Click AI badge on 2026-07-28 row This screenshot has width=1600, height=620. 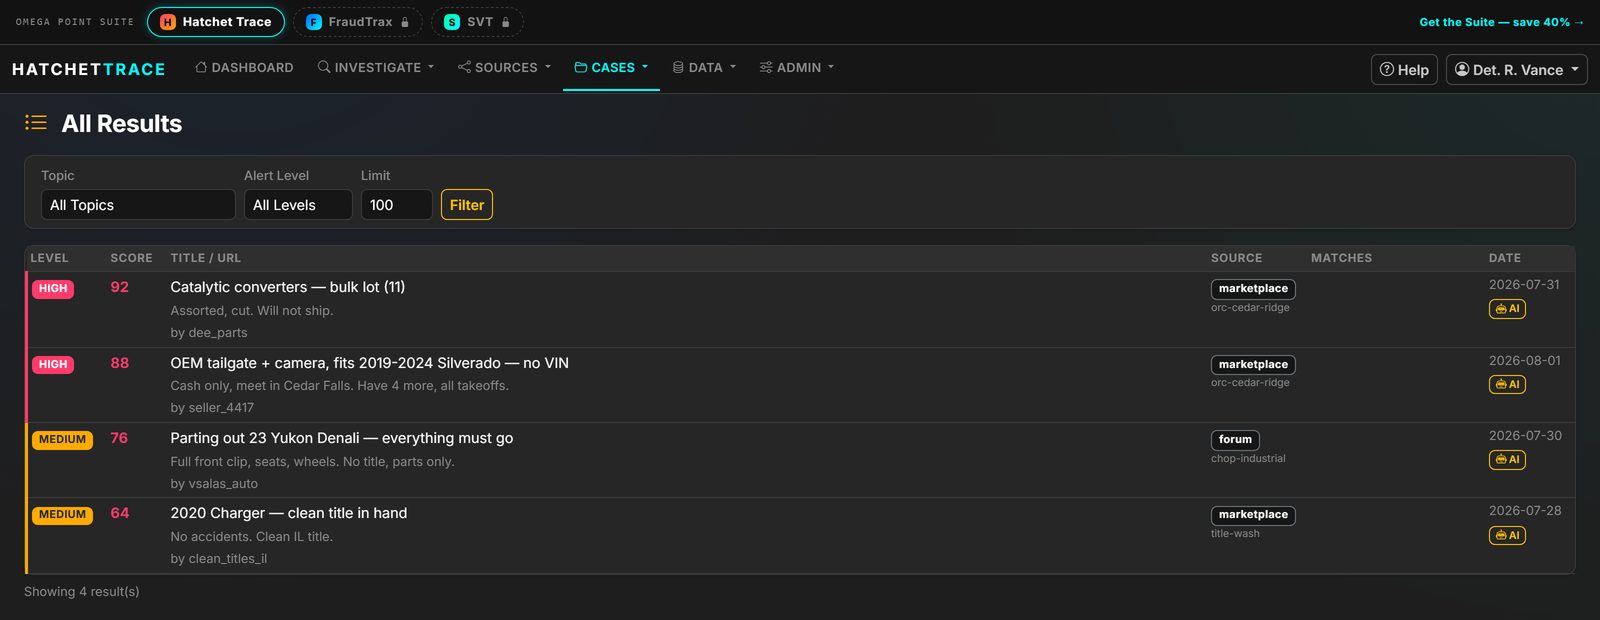[x=1507, y=535]
